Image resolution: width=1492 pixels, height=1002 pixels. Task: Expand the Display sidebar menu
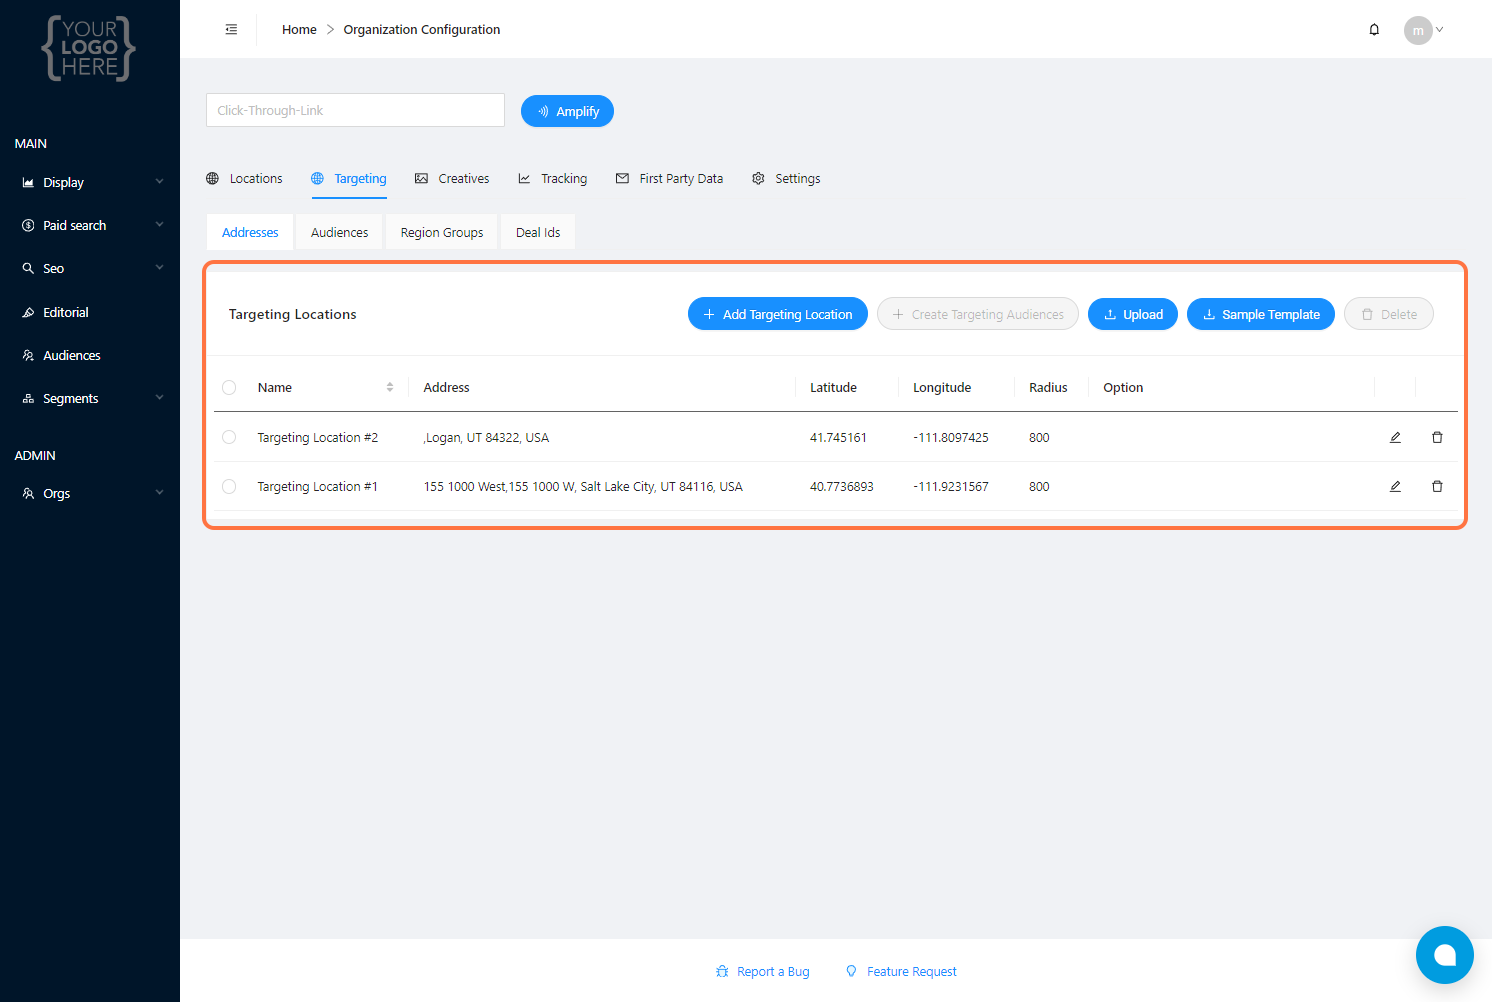click(90, 183)
